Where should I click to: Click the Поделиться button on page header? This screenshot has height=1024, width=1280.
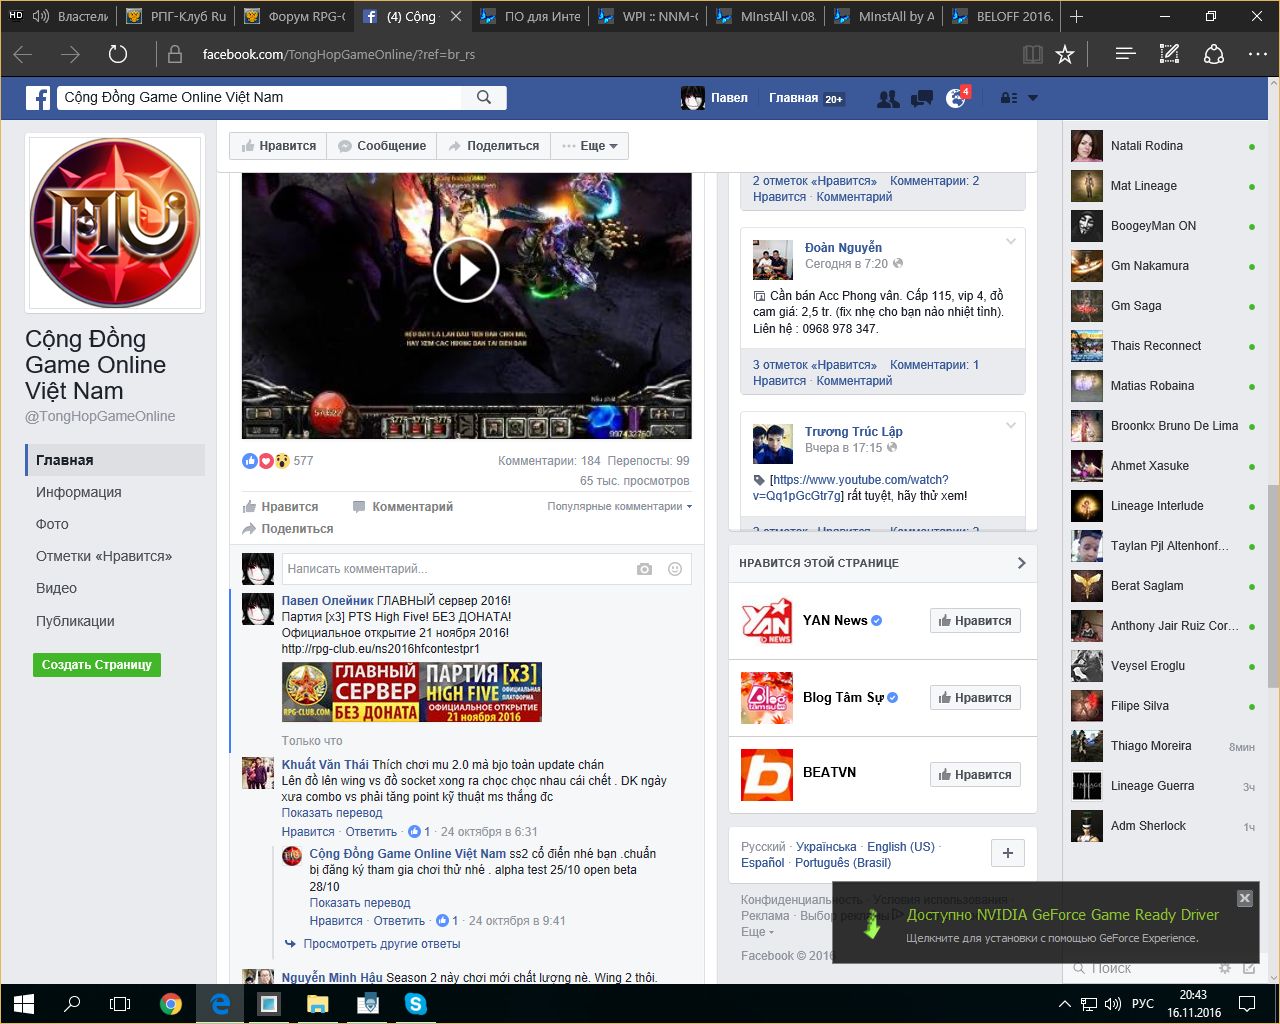point(493,146)
